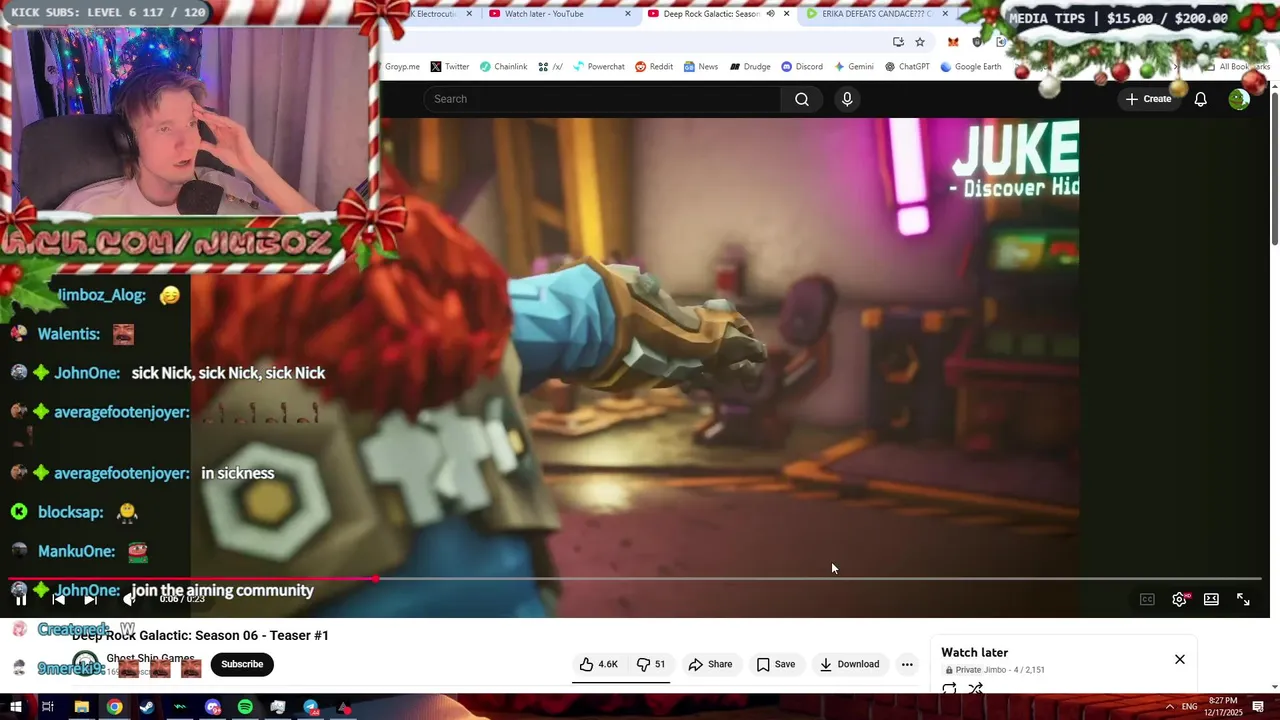The image size is (1280, 720).
Task: Share the Deep Rock Galactic video
Action: click(x=710, y=664)
